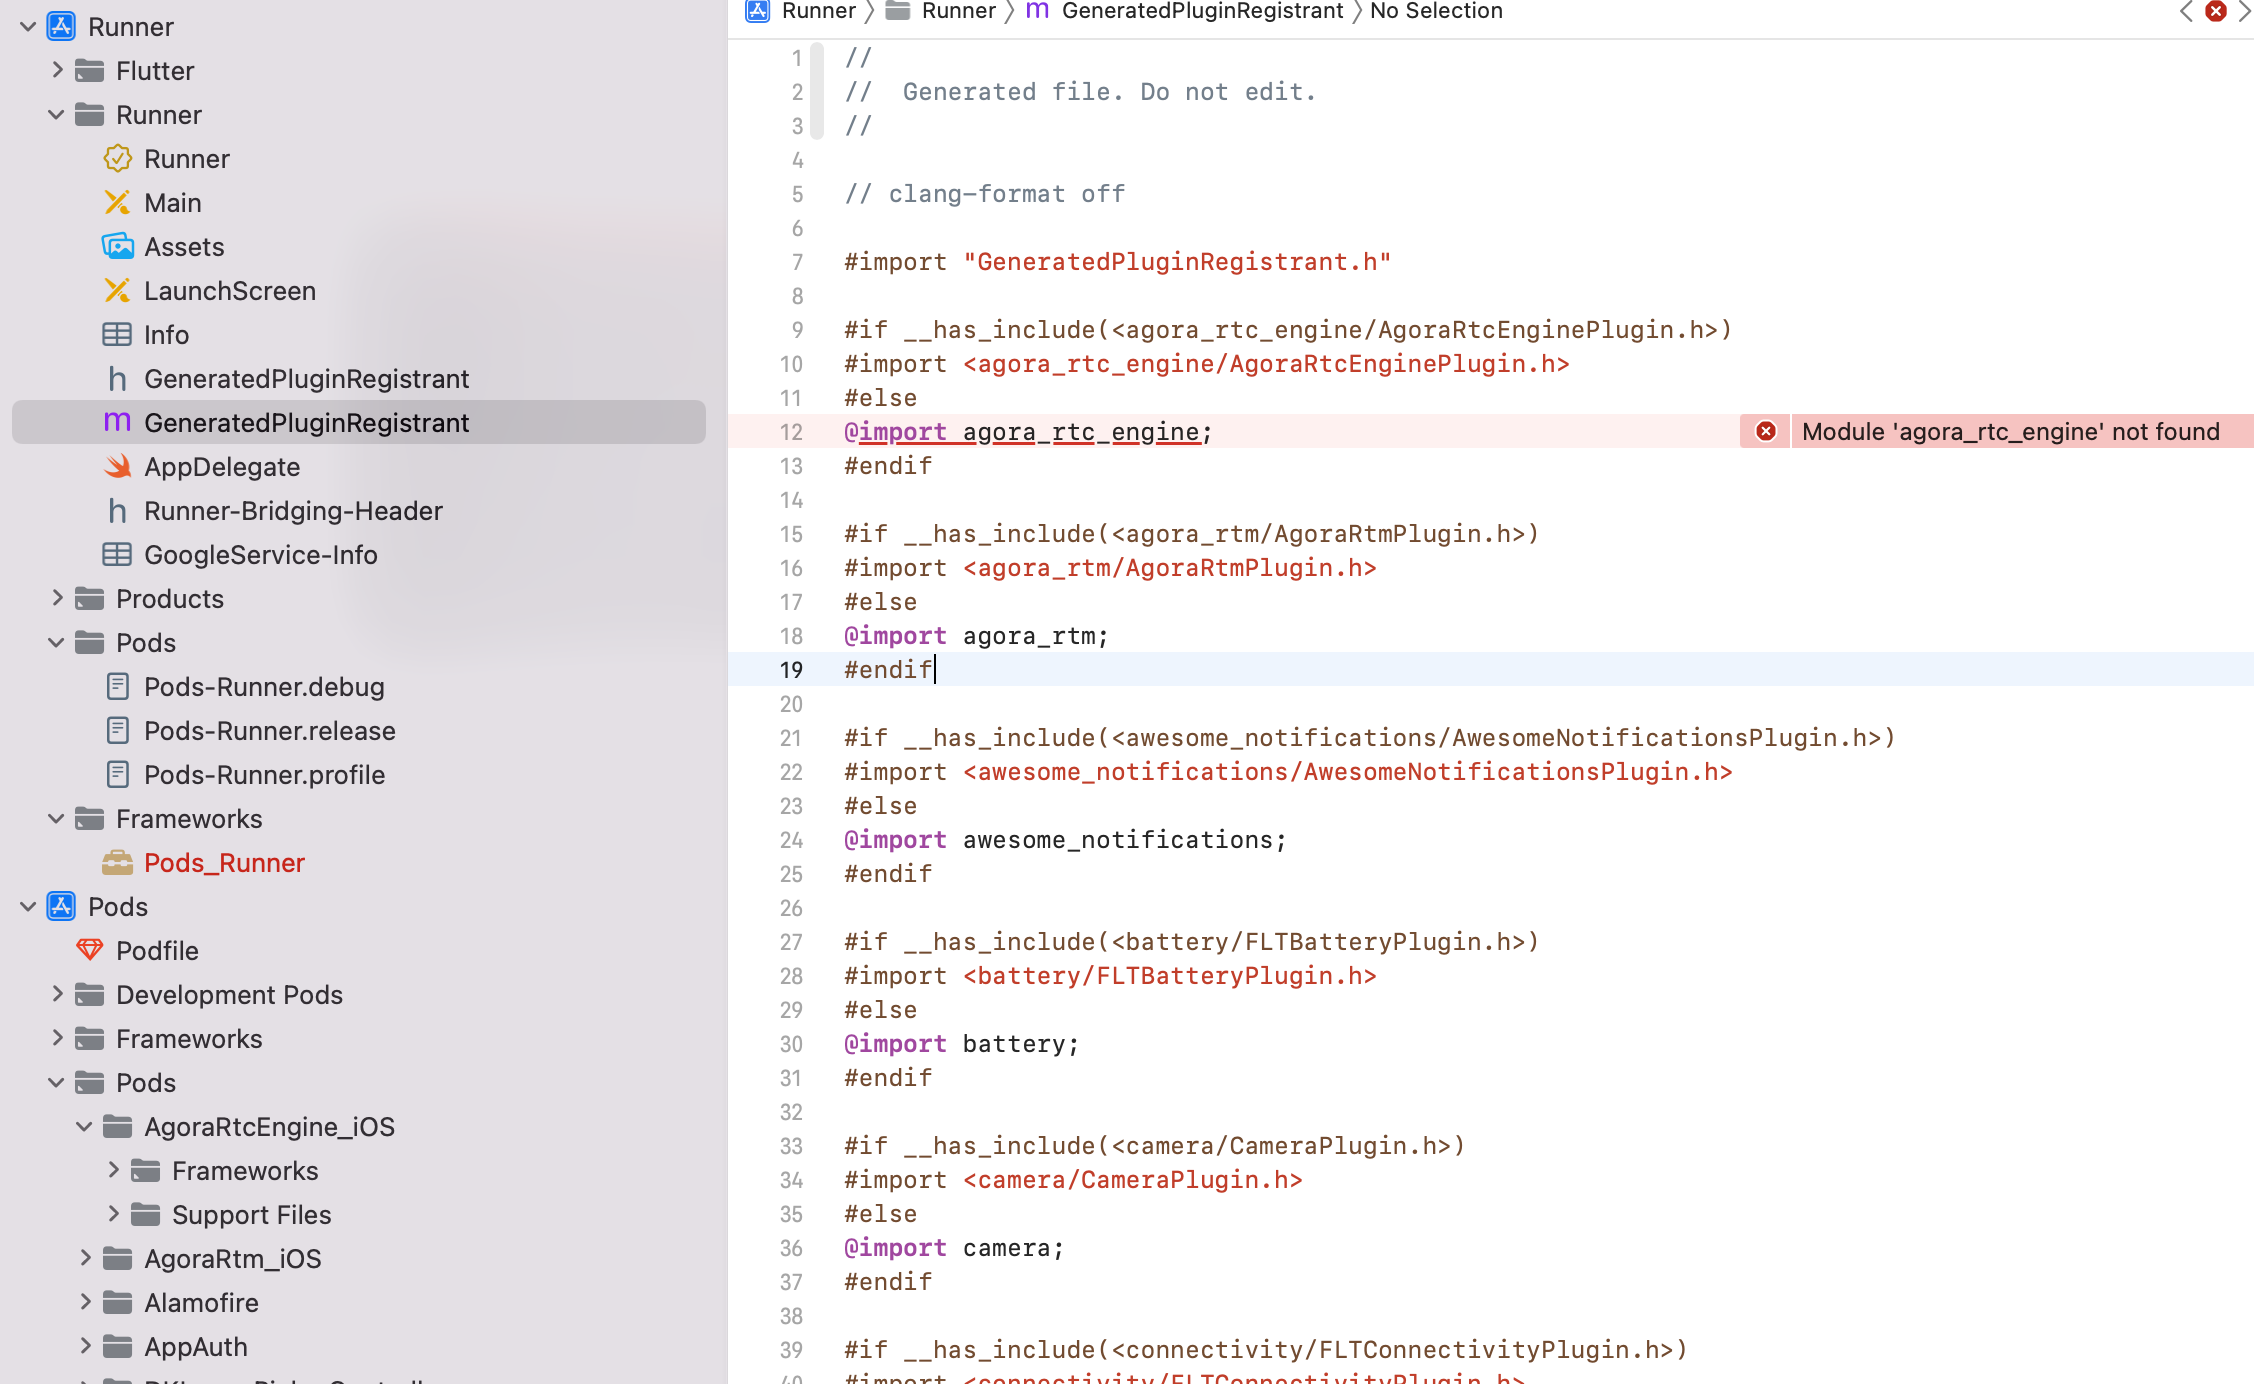
Task: Open the Assets catalog
Action: [x=184, y=246]
